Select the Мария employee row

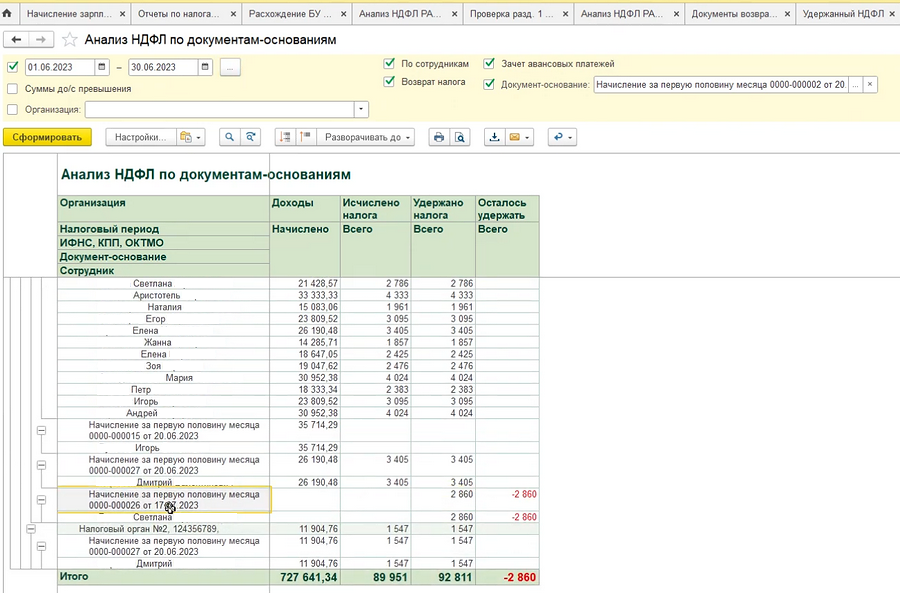pos(179,378)
